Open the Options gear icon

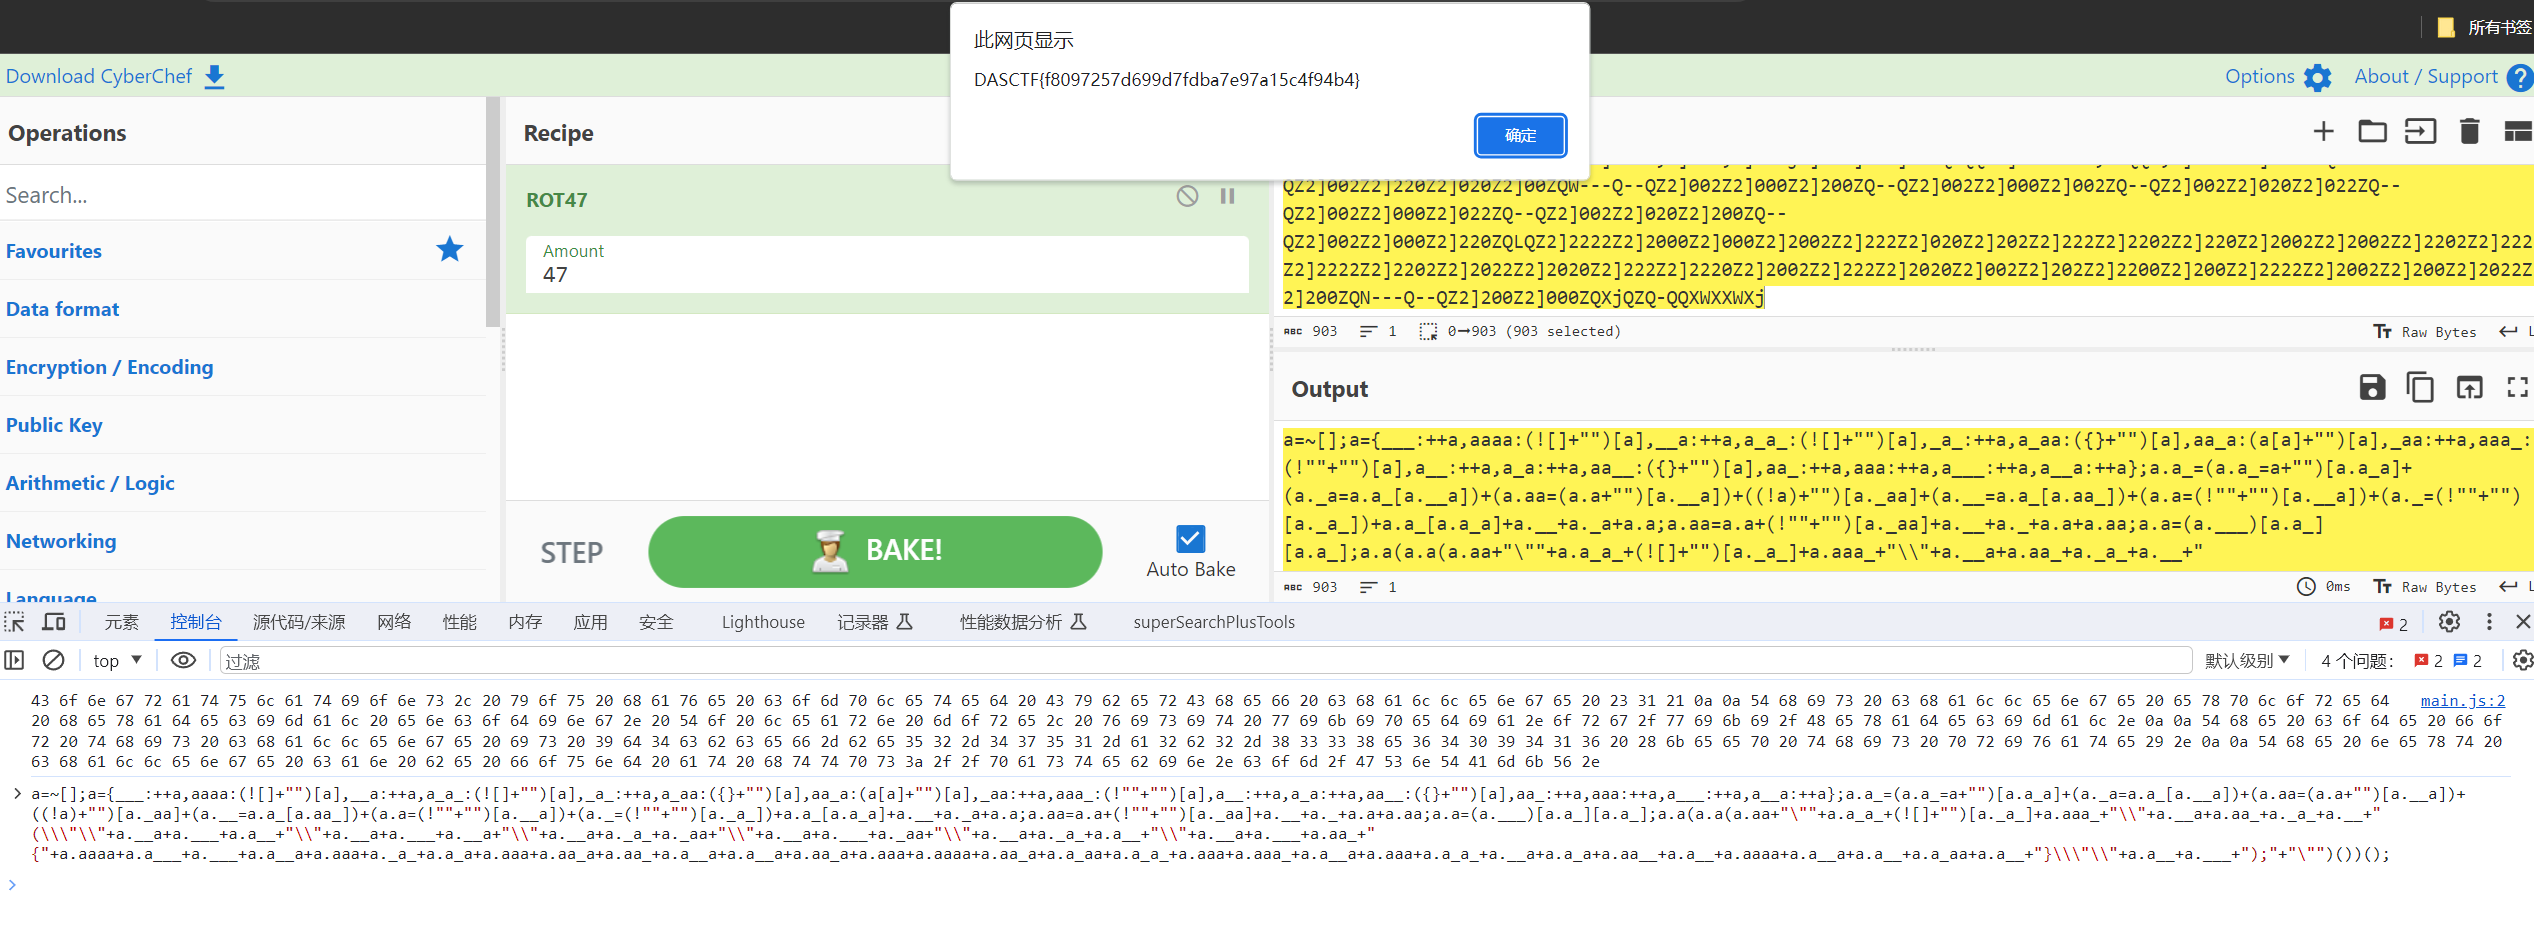click(2317, 77)
